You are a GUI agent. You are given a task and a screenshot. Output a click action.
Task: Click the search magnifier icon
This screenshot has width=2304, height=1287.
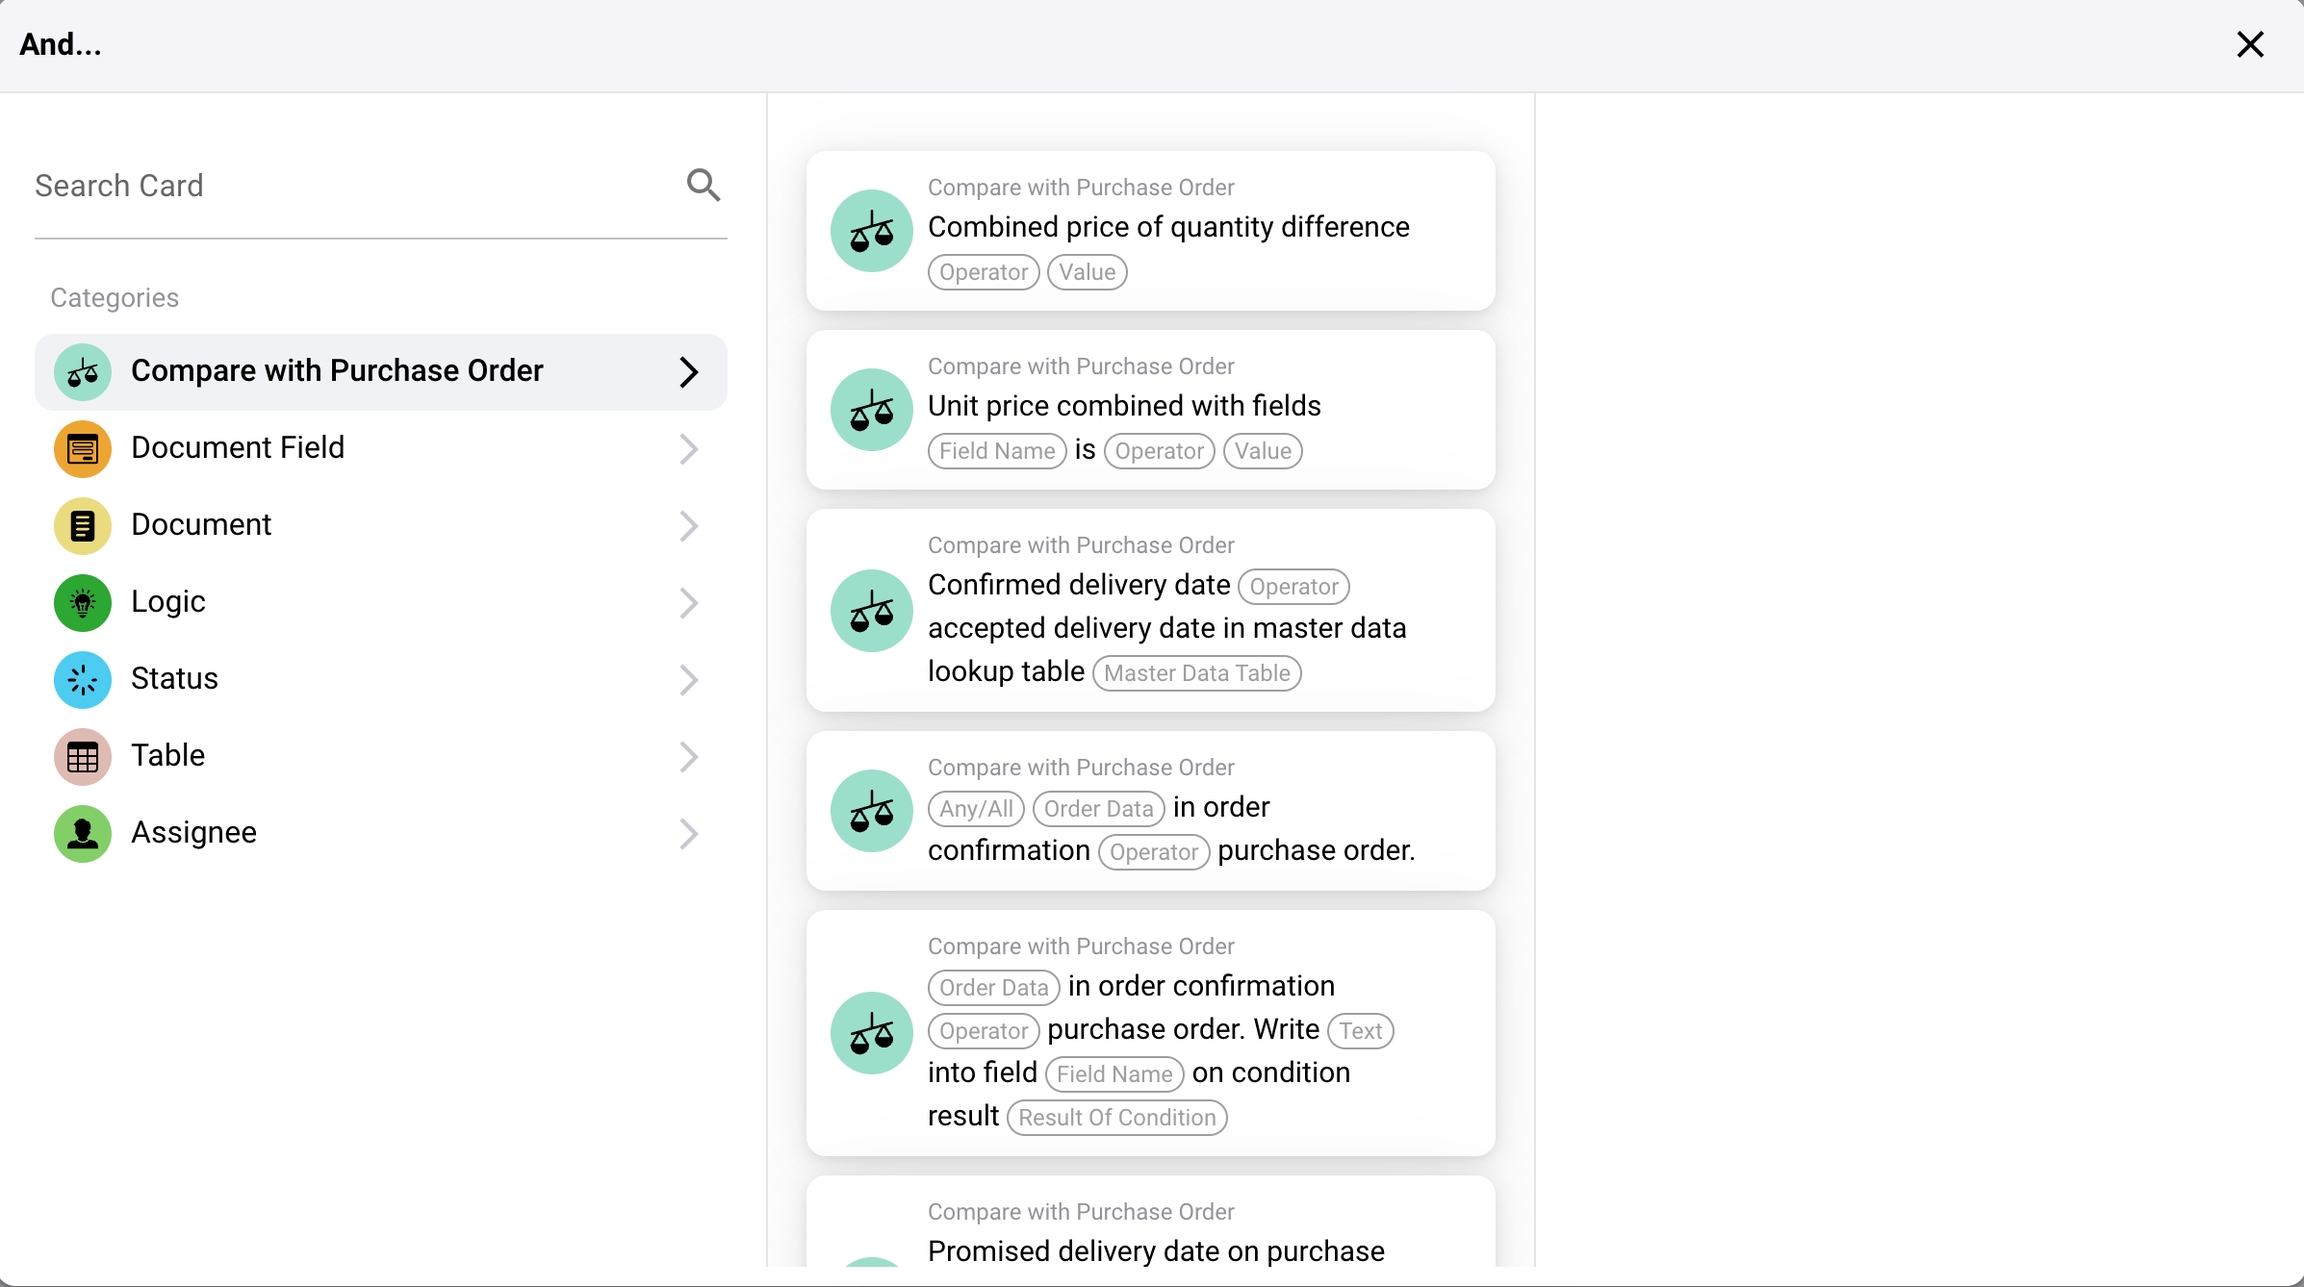703,185
